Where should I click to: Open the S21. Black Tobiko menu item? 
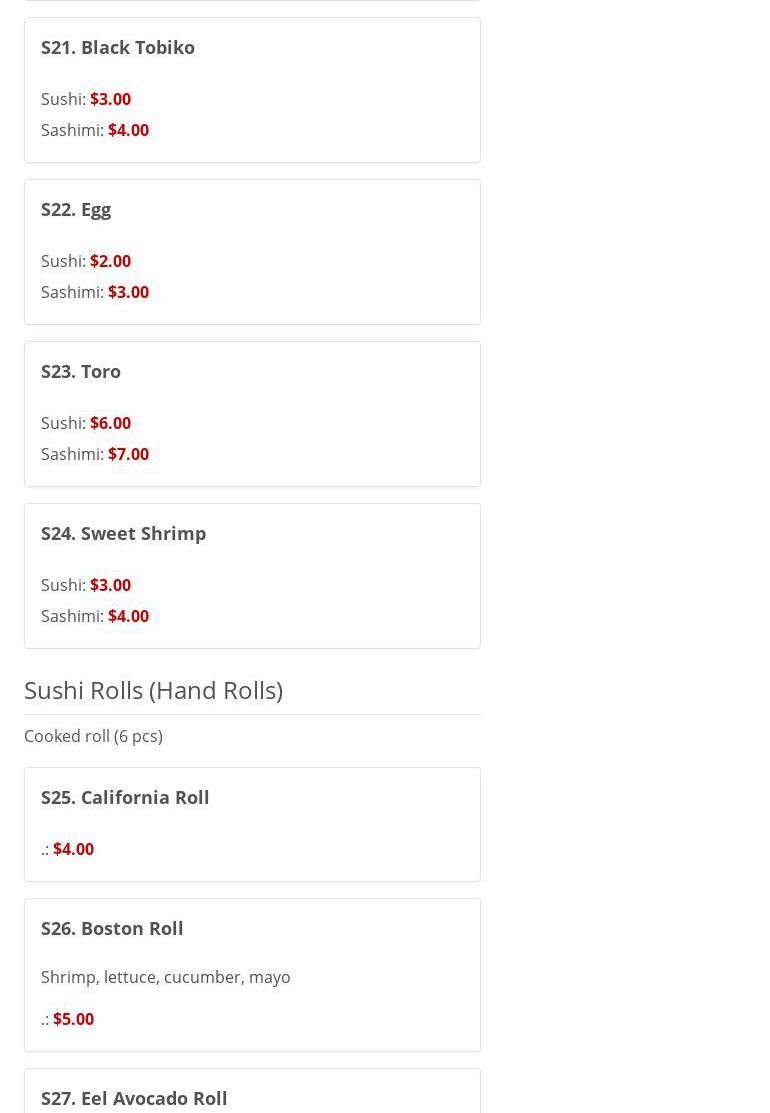[118, 47]
